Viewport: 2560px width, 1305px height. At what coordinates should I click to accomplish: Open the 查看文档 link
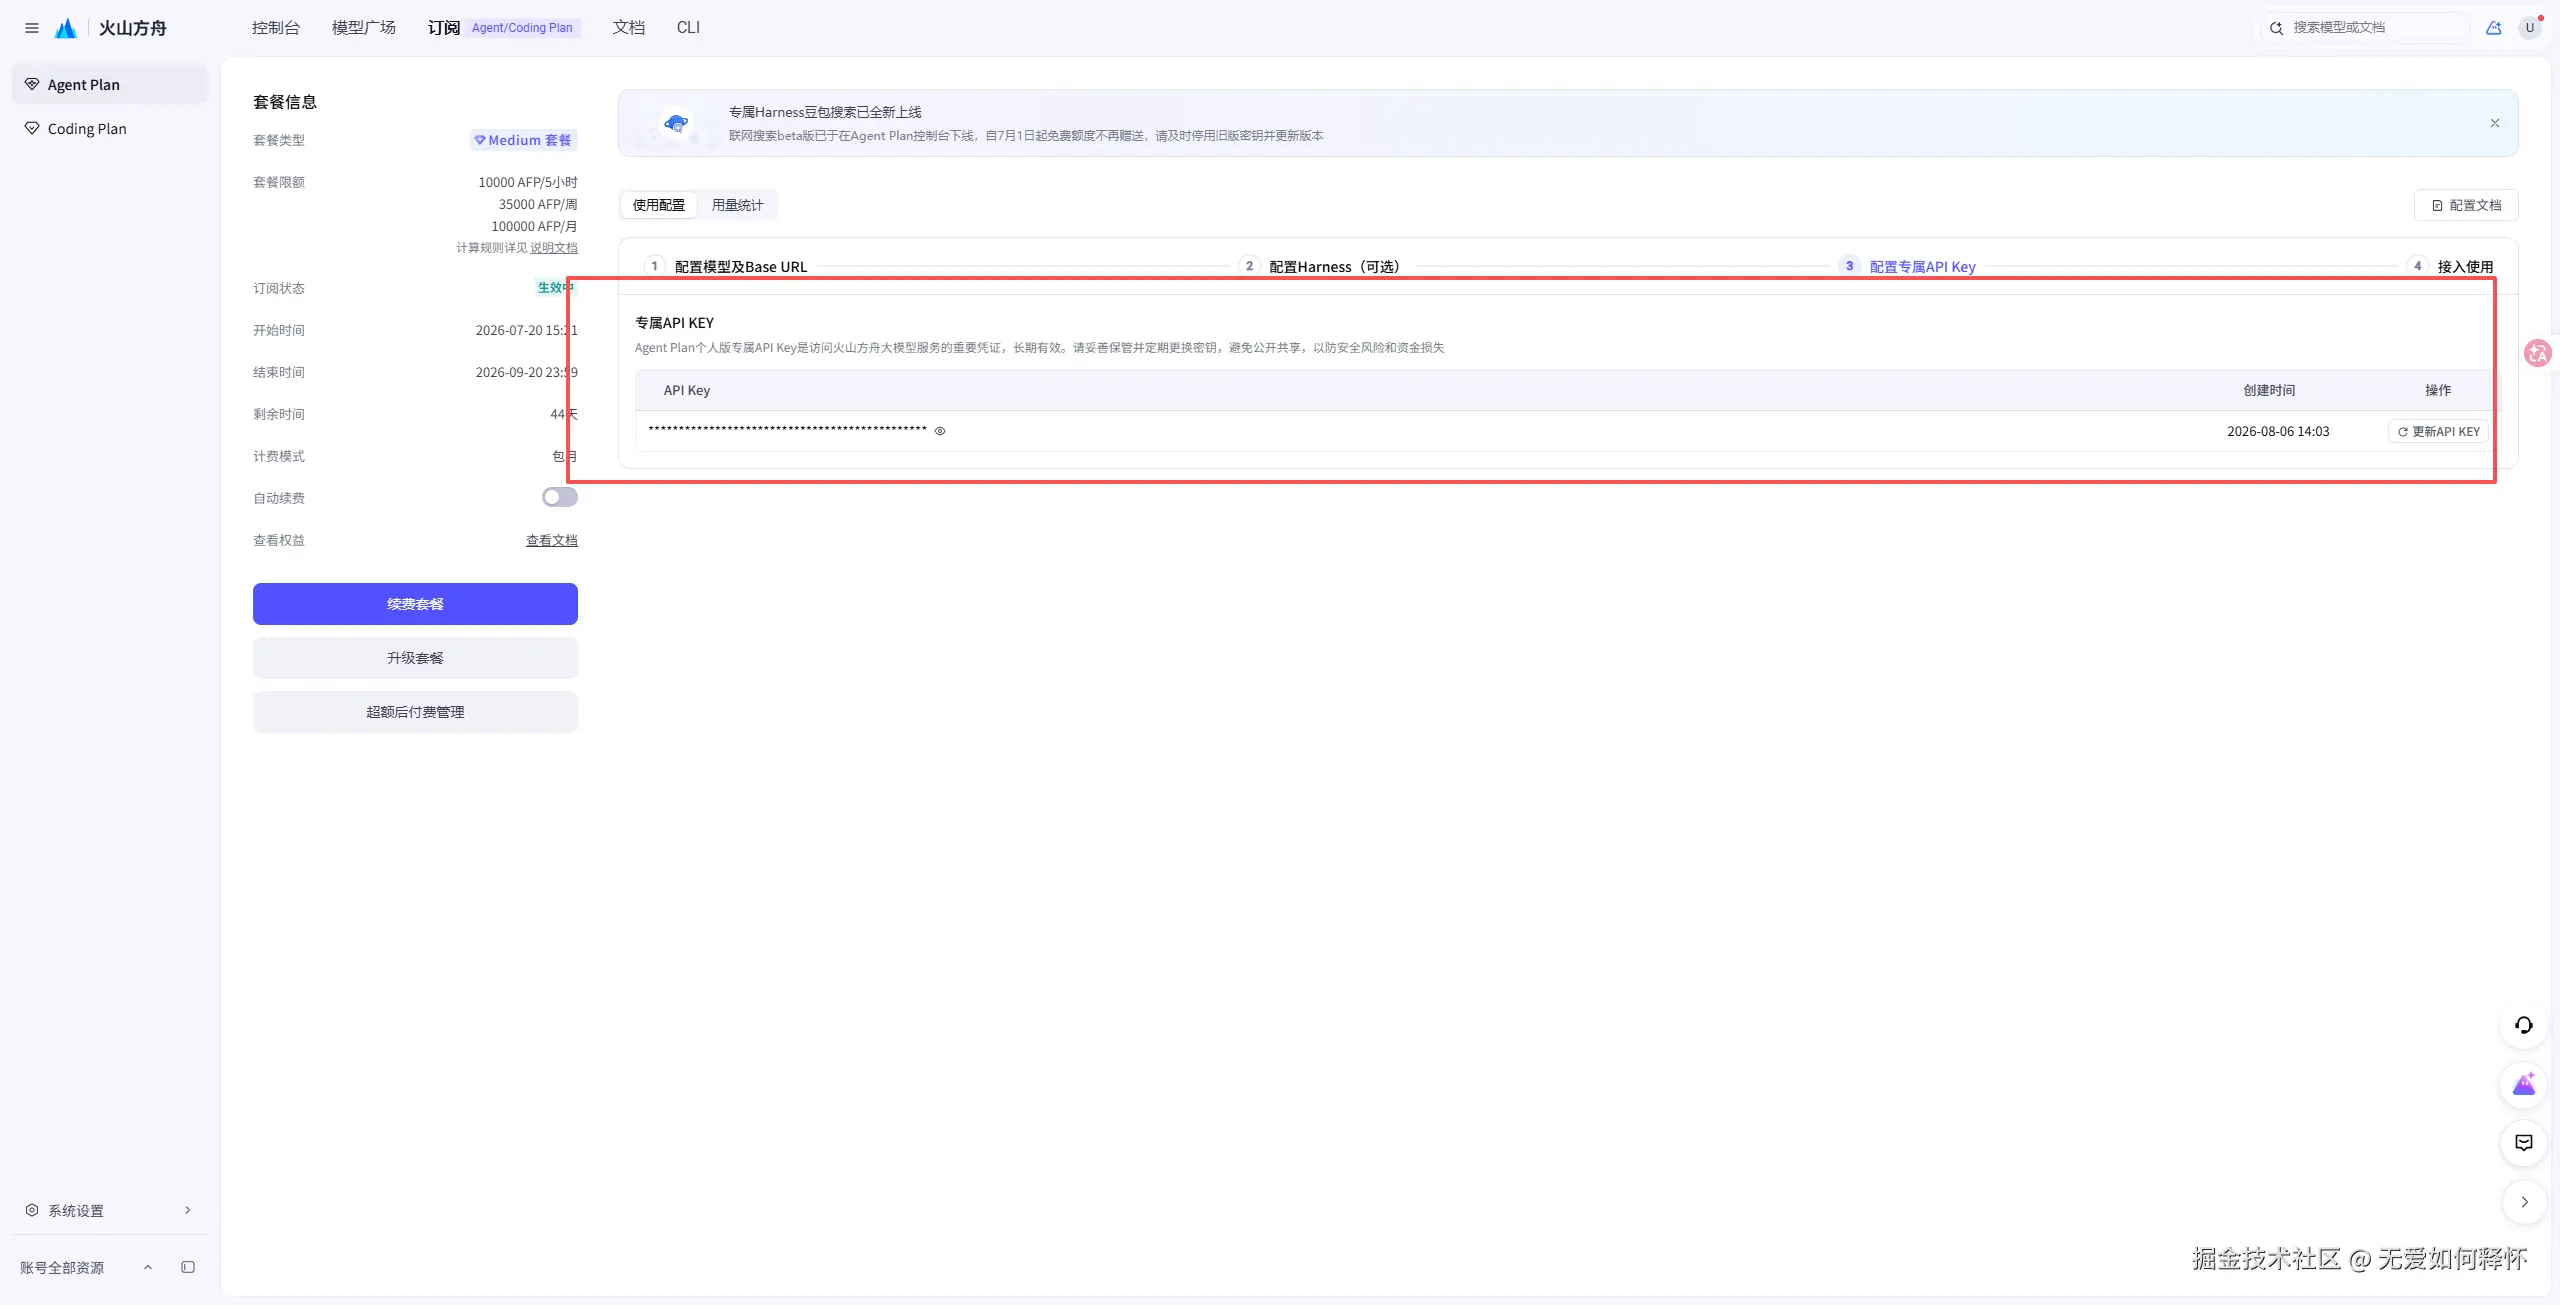click(552, 540)
